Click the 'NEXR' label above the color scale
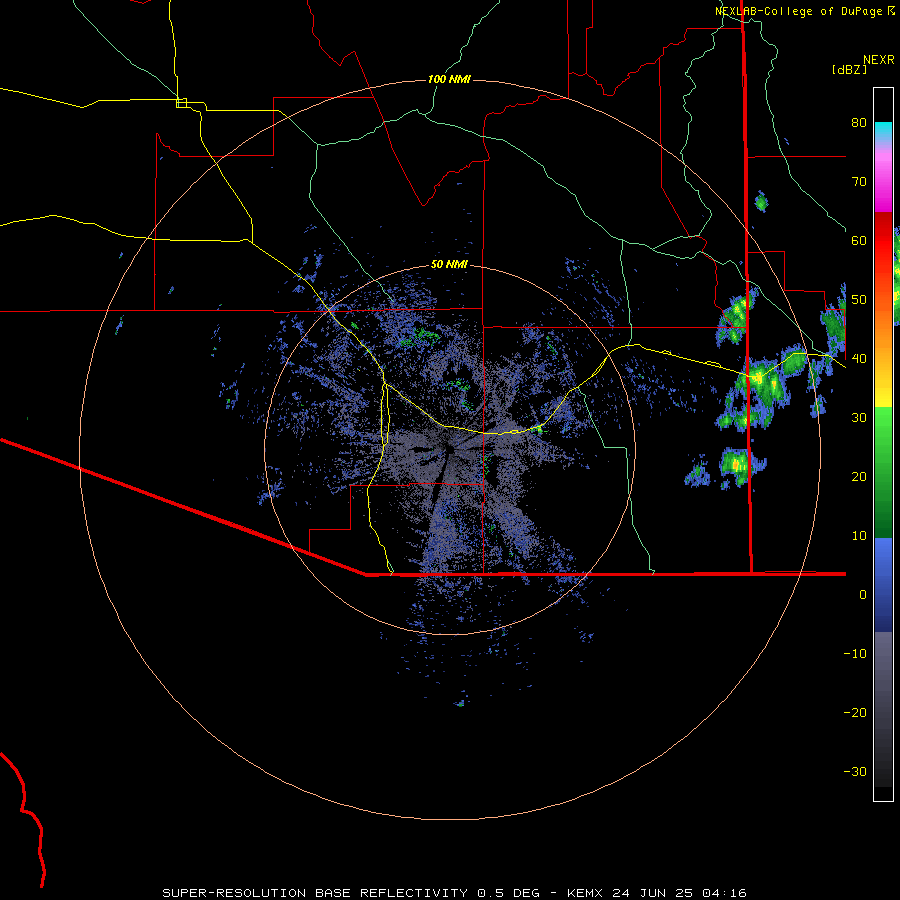 pyautogui.click(x=878, y=60)
